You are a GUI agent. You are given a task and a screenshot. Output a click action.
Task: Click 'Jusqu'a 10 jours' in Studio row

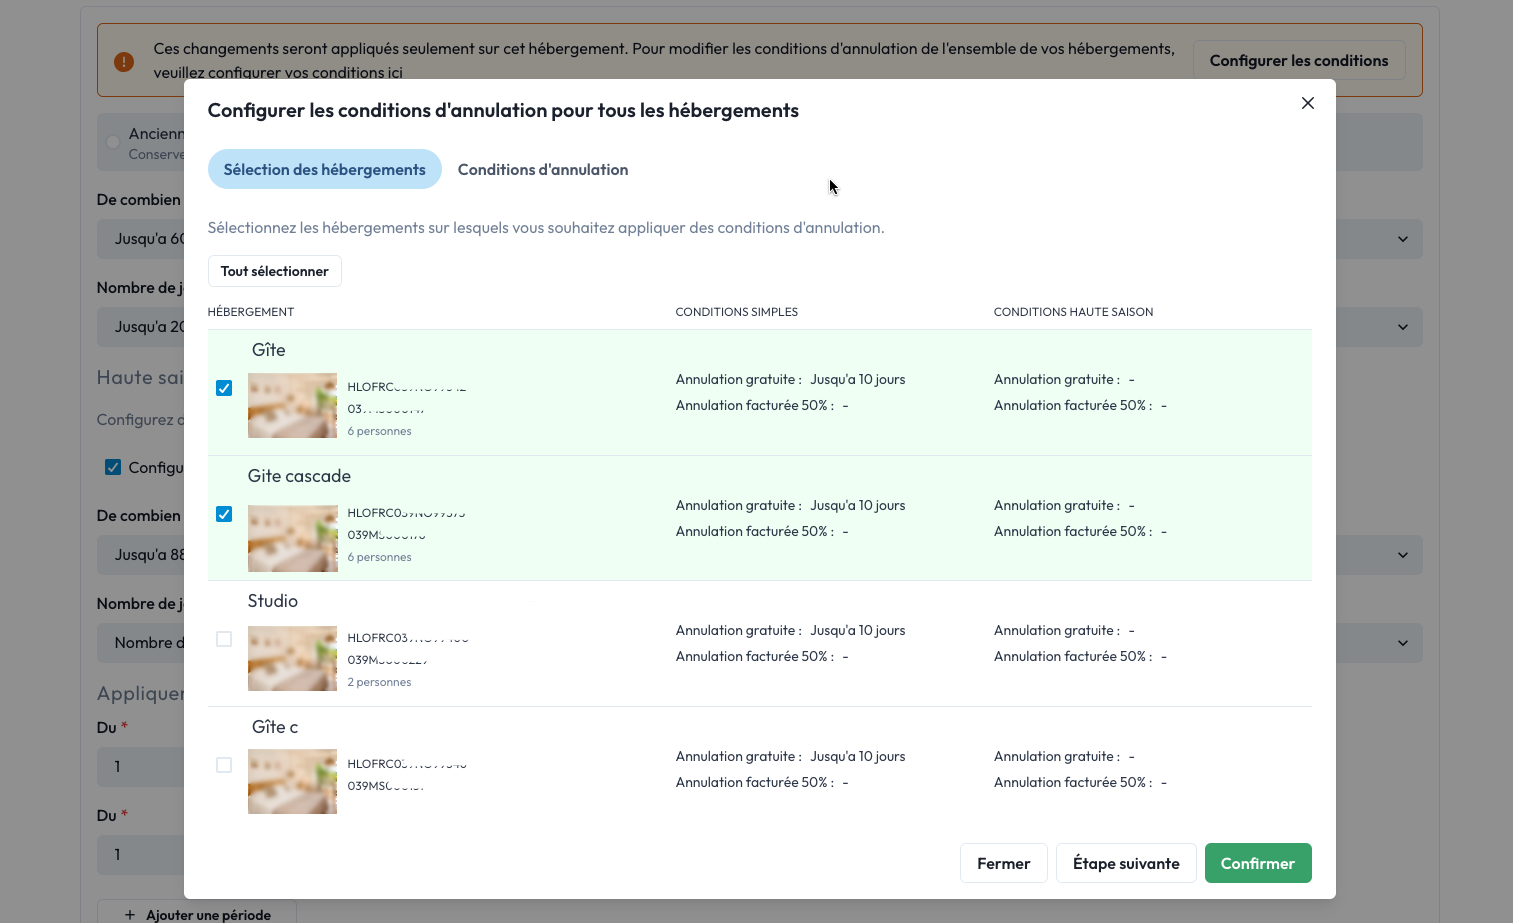(x=858, y=630)
